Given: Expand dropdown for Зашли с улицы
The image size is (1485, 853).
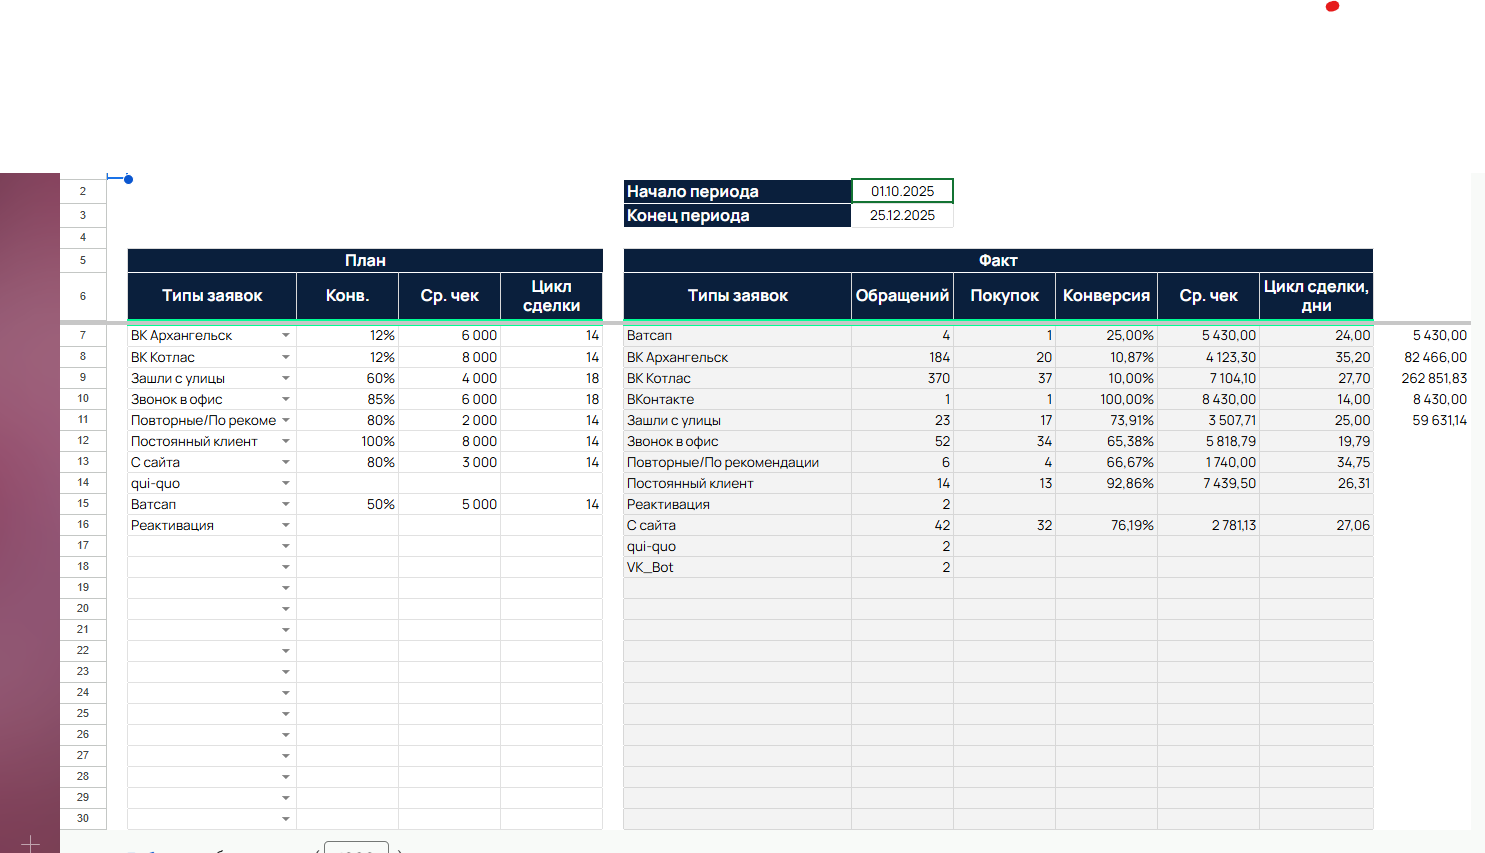Looking at the screenshot, I should click(x=286, y=378).
